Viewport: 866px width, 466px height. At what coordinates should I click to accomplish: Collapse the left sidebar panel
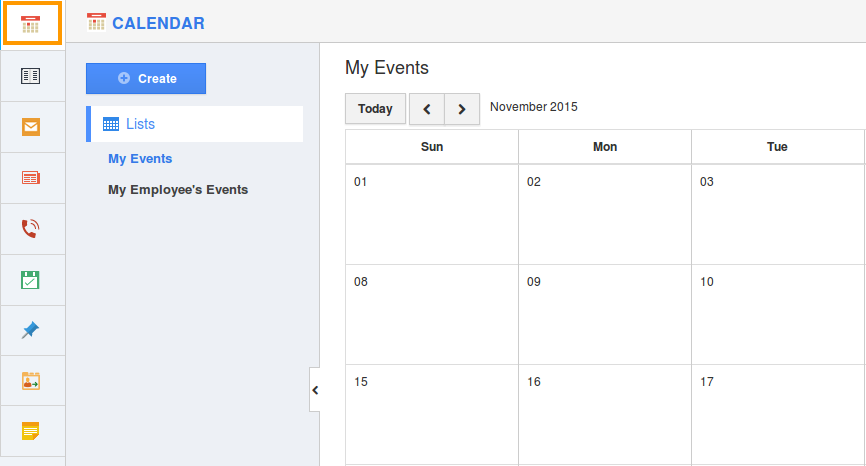(x=315, y=390)
